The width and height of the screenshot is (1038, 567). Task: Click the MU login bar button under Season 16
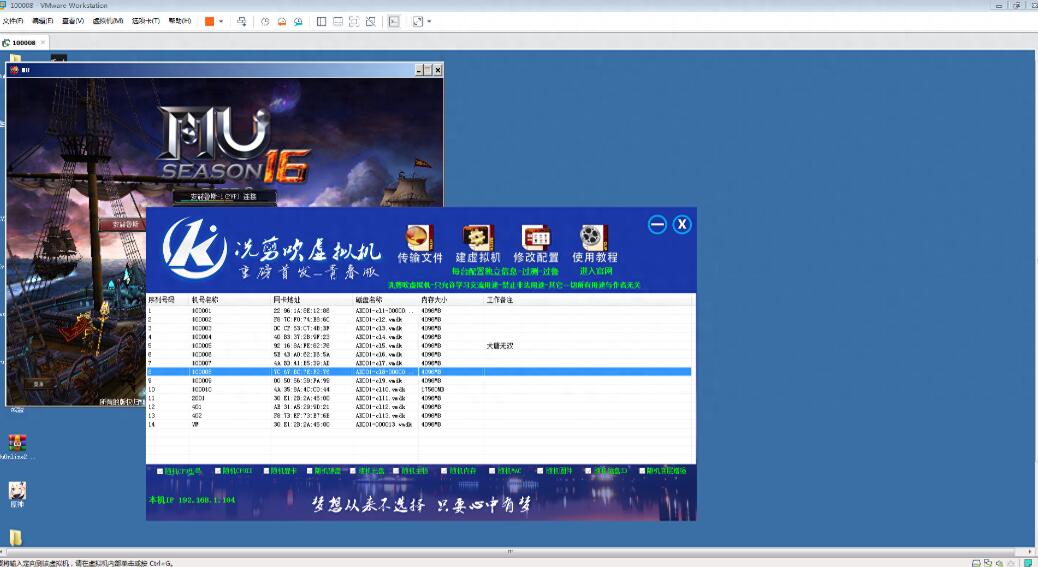(x=224, y=196)
